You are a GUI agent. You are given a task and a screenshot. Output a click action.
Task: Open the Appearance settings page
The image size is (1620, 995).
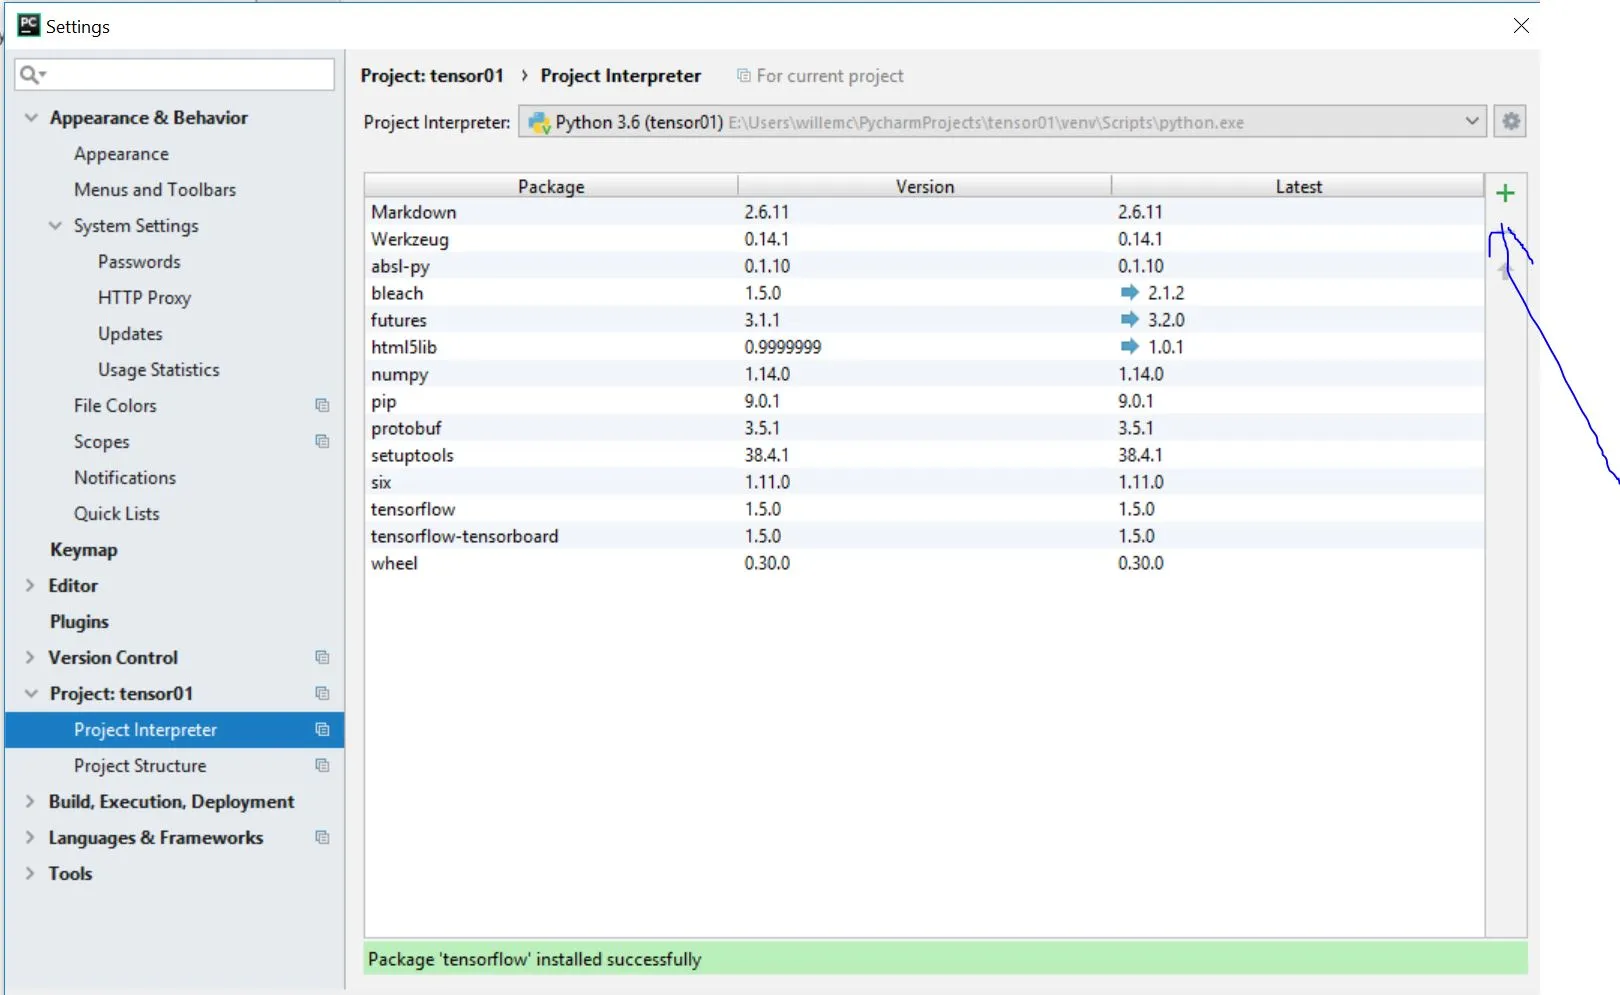(x=121, y=154)
